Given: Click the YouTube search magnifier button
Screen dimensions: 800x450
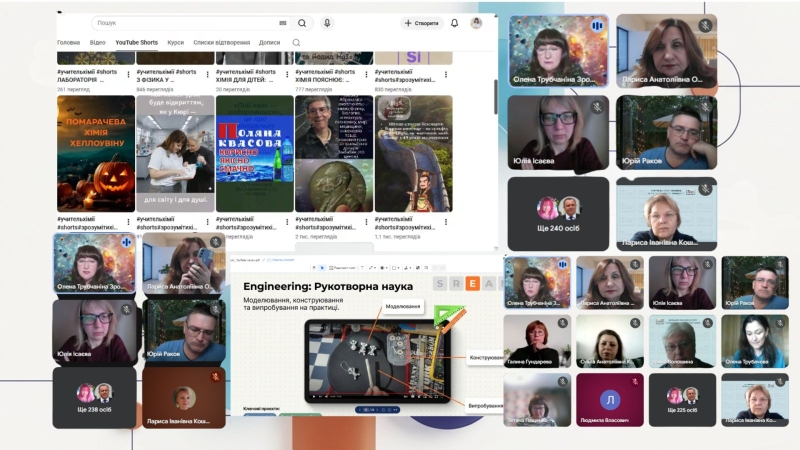Looking at the screenshot, I should click(x=302, y=23).
